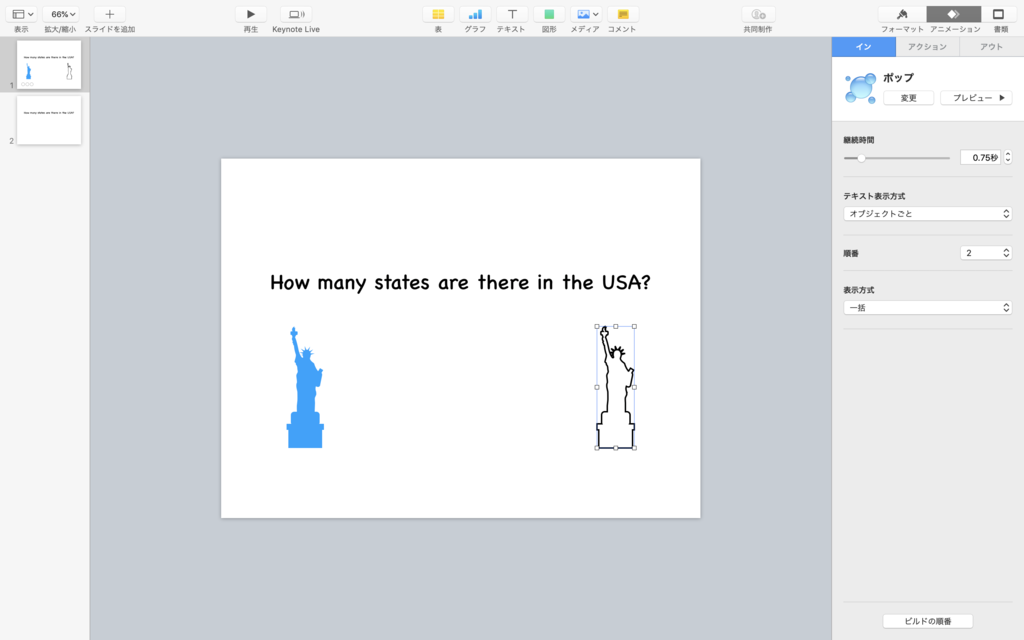Screen dimensions: 1024x640
Task: Select slide 1 thumbnail
Action: (49, 65)
